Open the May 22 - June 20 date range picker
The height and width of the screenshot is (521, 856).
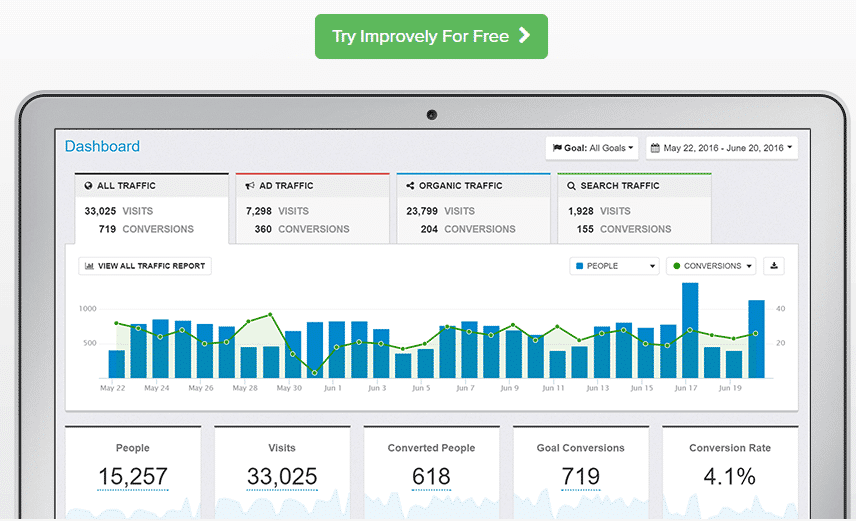(722, 148)
